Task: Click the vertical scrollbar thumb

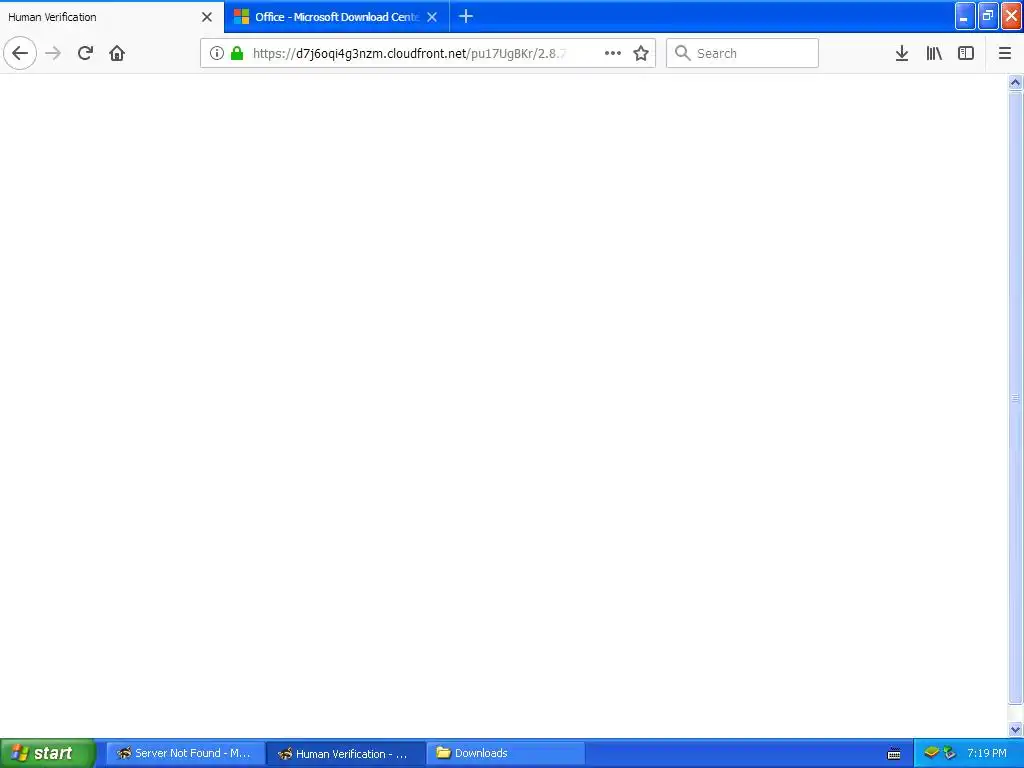Action: [1015, 398]
